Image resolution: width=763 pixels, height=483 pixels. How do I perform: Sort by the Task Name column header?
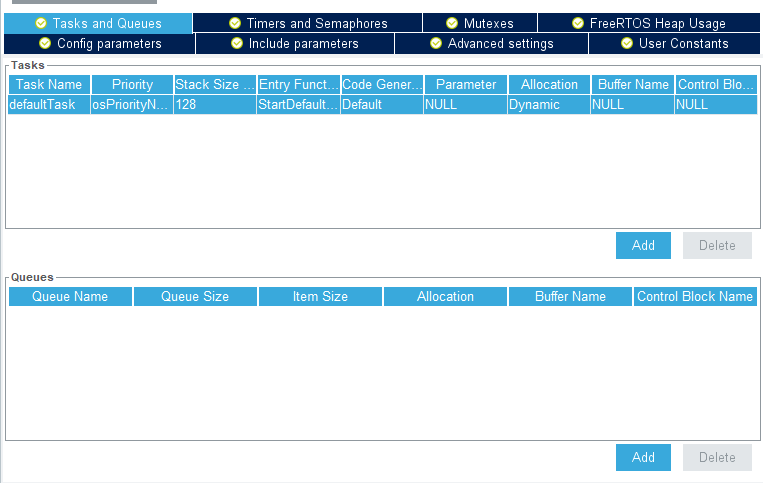pos(49,85)
